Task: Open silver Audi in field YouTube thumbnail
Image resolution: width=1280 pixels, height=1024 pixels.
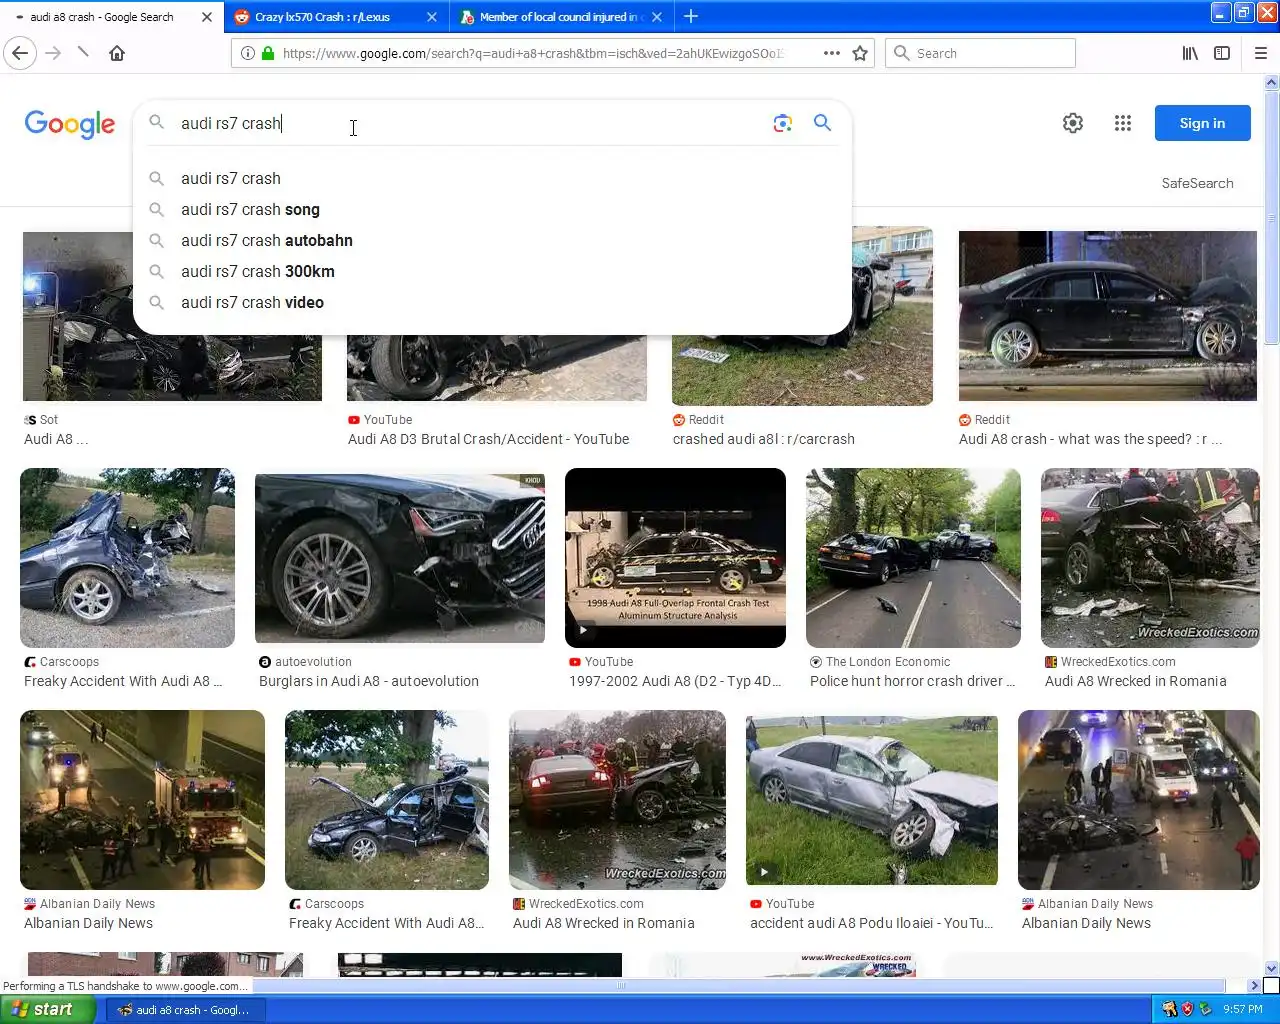Action: 872,800
